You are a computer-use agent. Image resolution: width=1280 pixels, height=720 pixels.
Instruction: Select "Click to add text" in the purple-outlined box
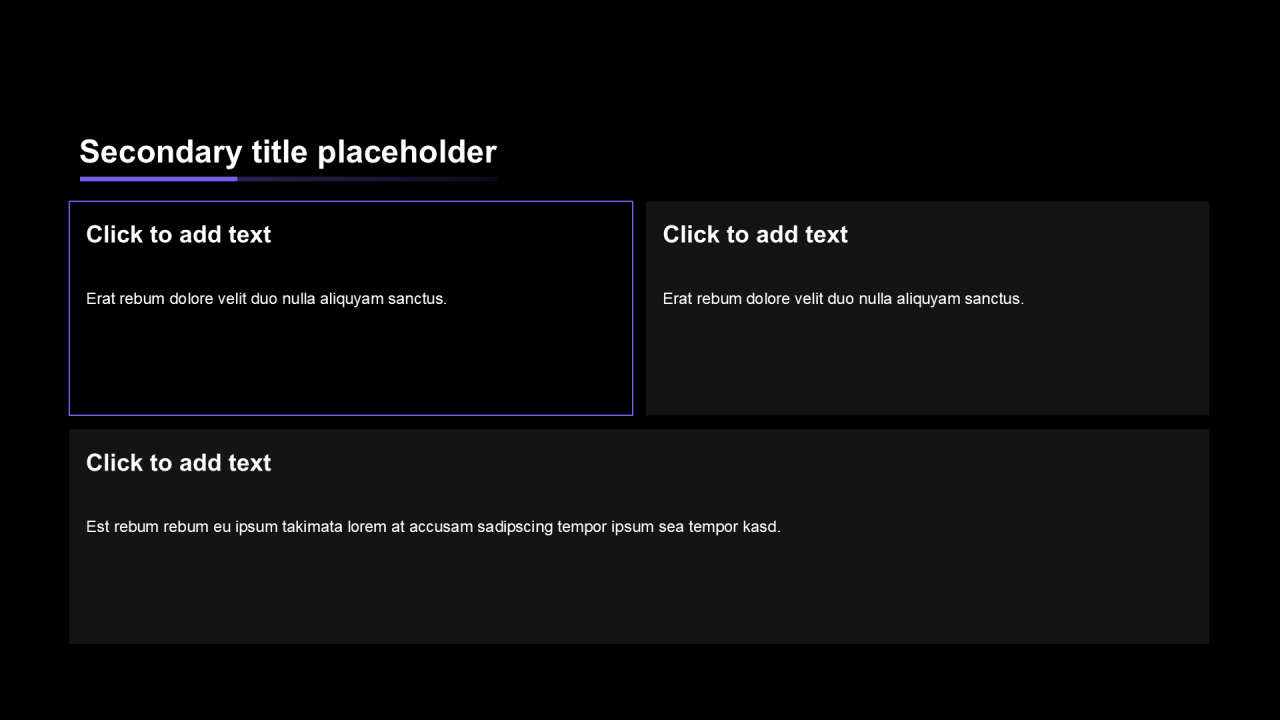(178, 235)
